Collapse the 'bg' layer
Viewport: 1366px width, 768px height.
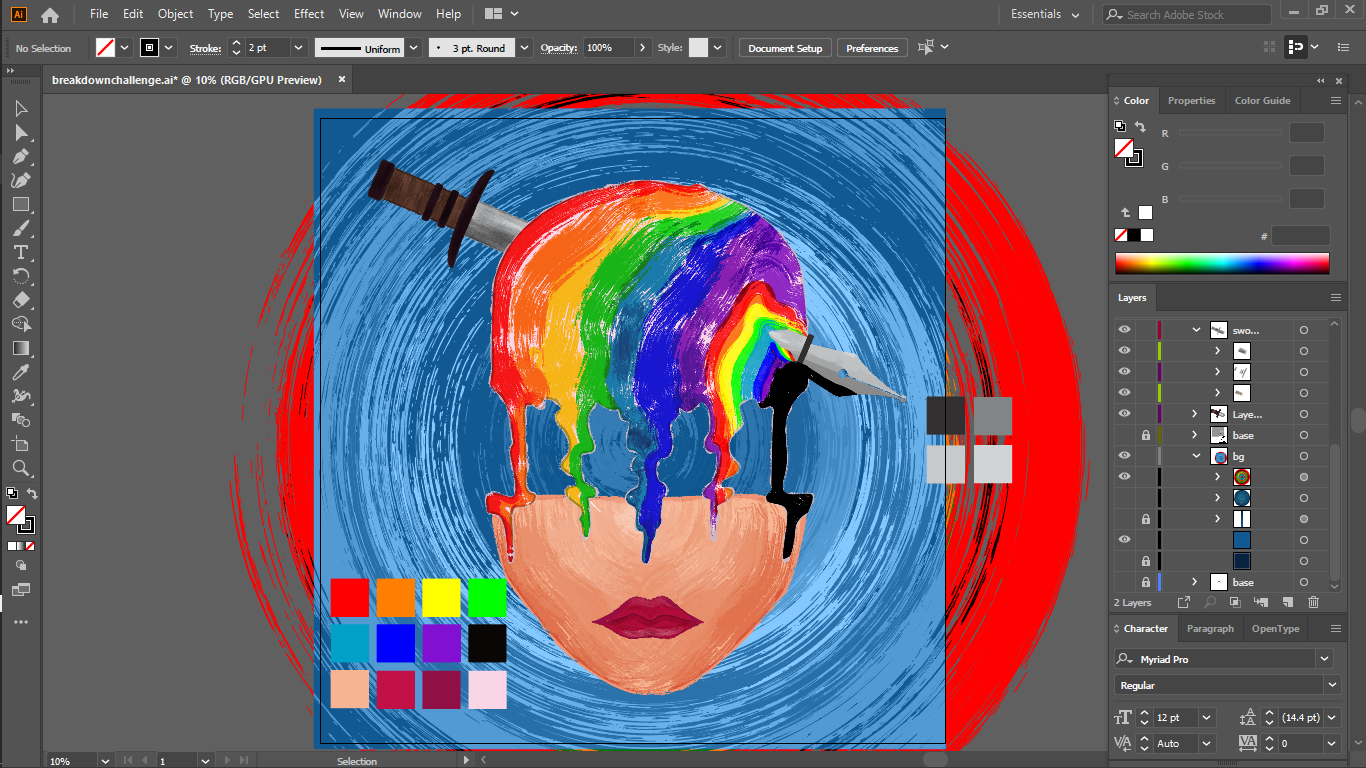1196,456
